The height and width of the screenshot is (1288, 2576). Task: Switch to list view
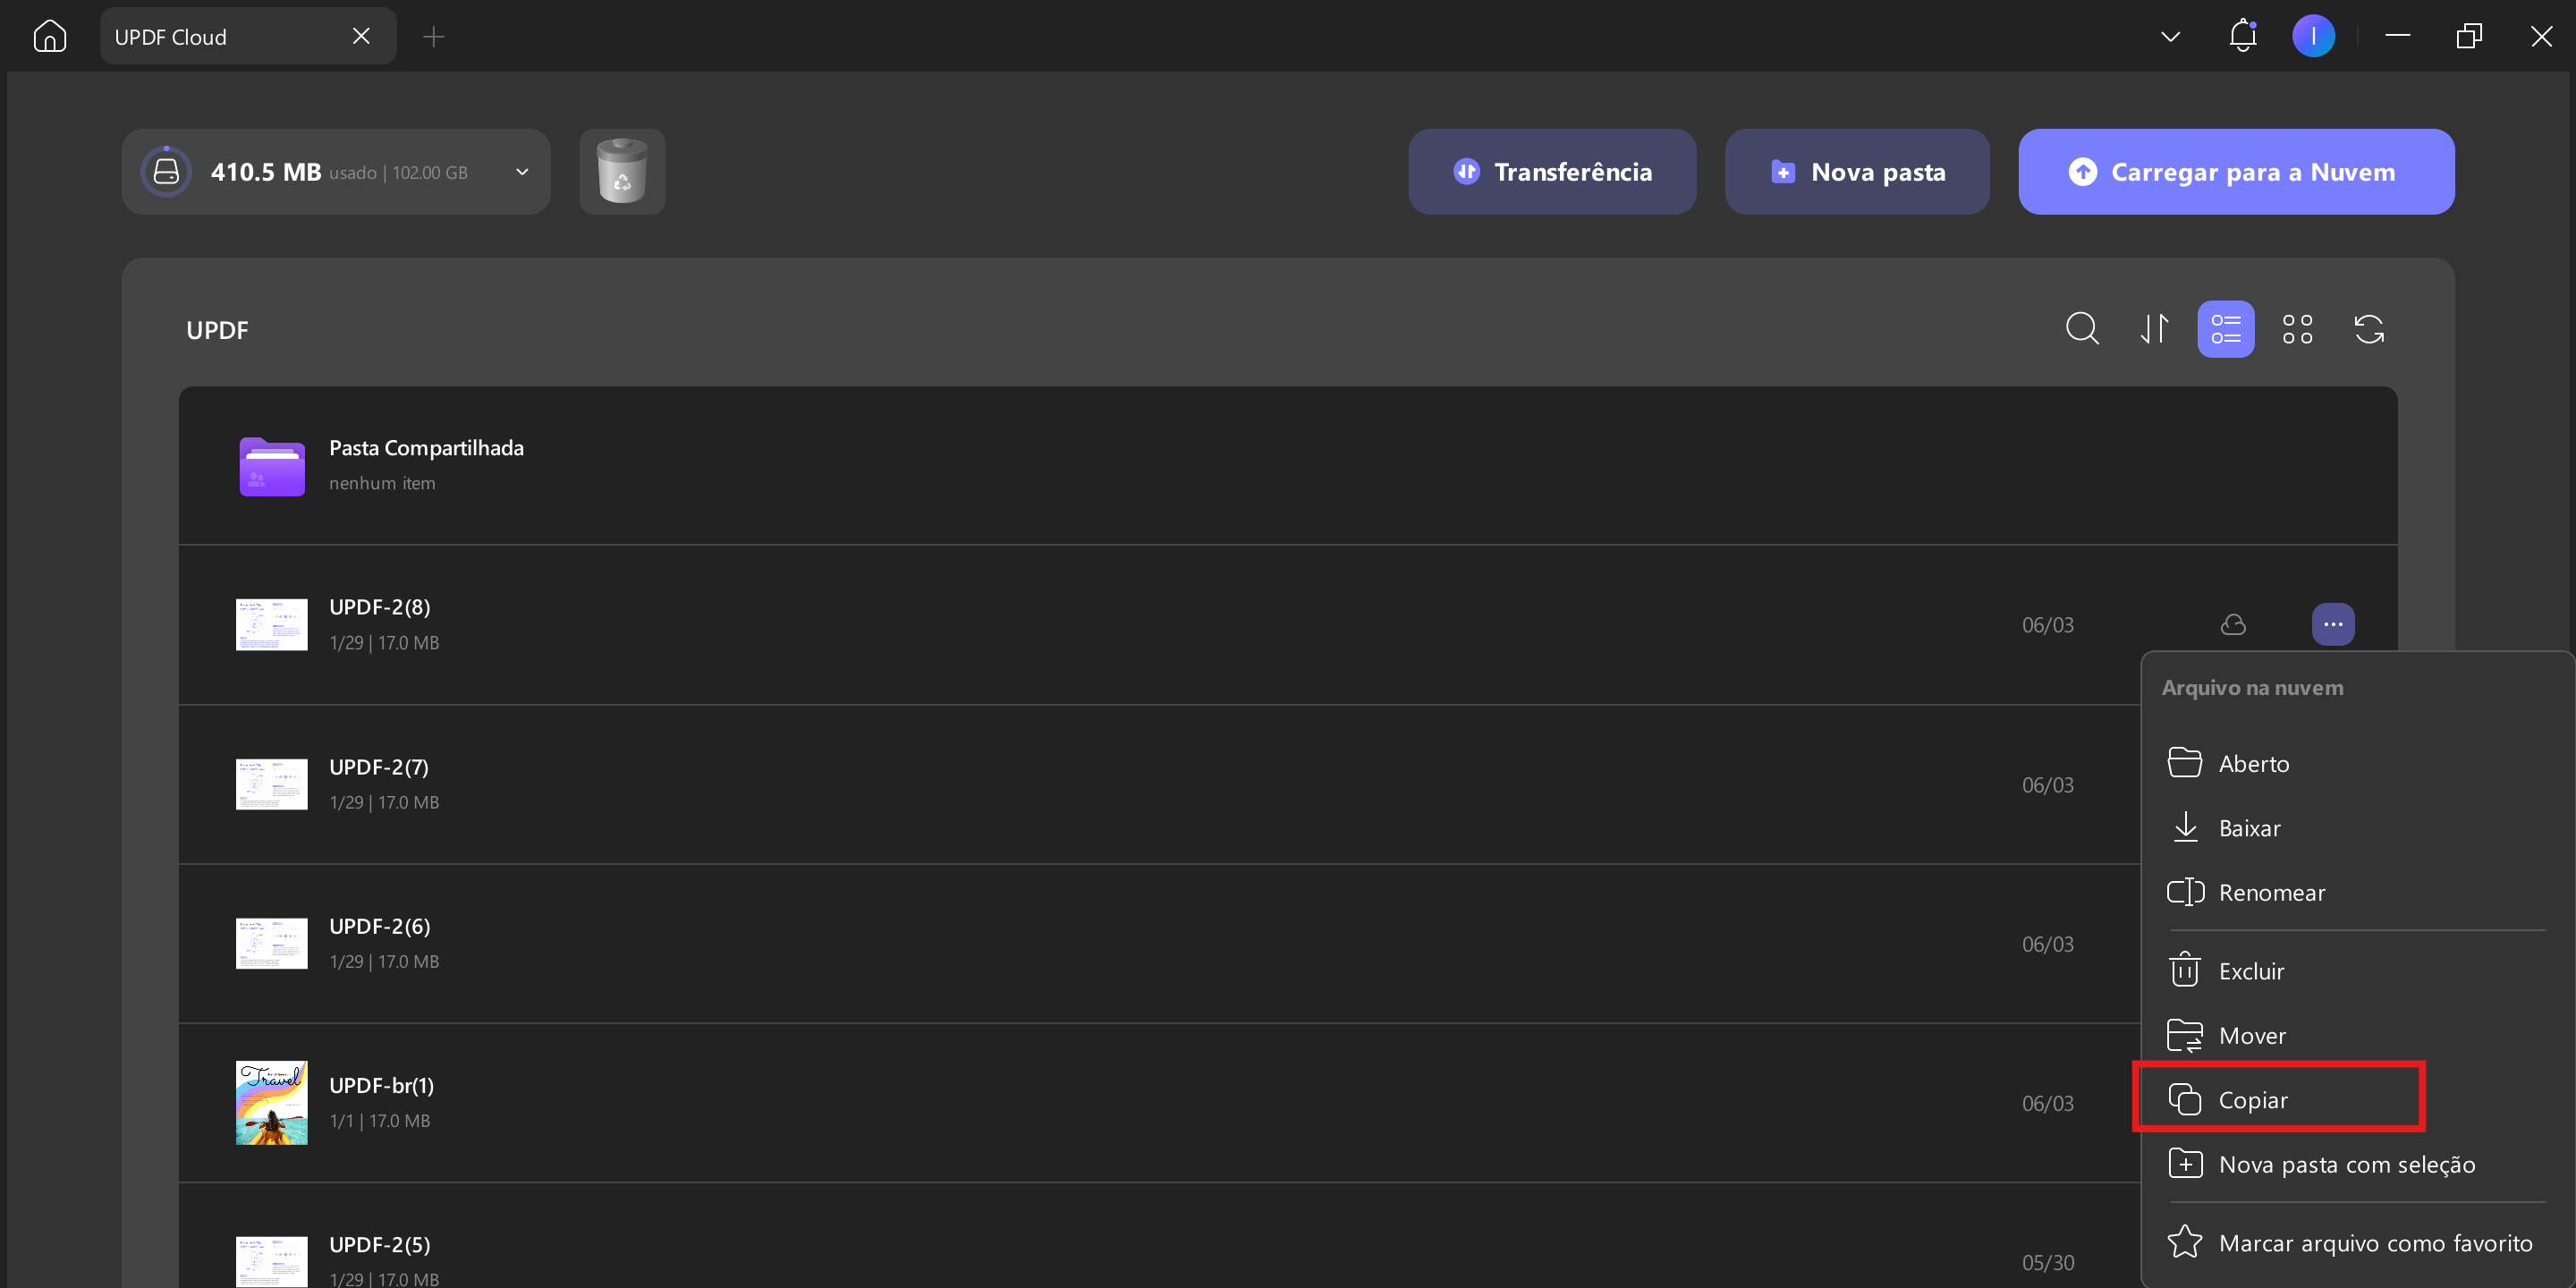pyautogui.click(x=2225, y=329)
